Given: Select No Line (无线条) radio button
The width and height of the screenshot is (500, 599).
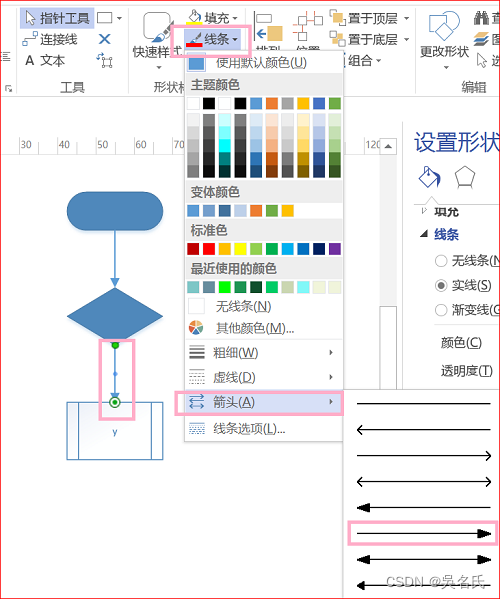Looking at the screenshot, I should [x=441, y=261].
